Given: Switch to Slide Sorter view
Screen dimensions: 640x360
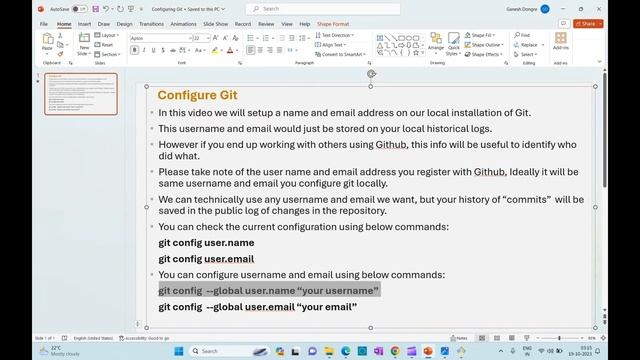Looking at the screenshot, I should (497, 338).
